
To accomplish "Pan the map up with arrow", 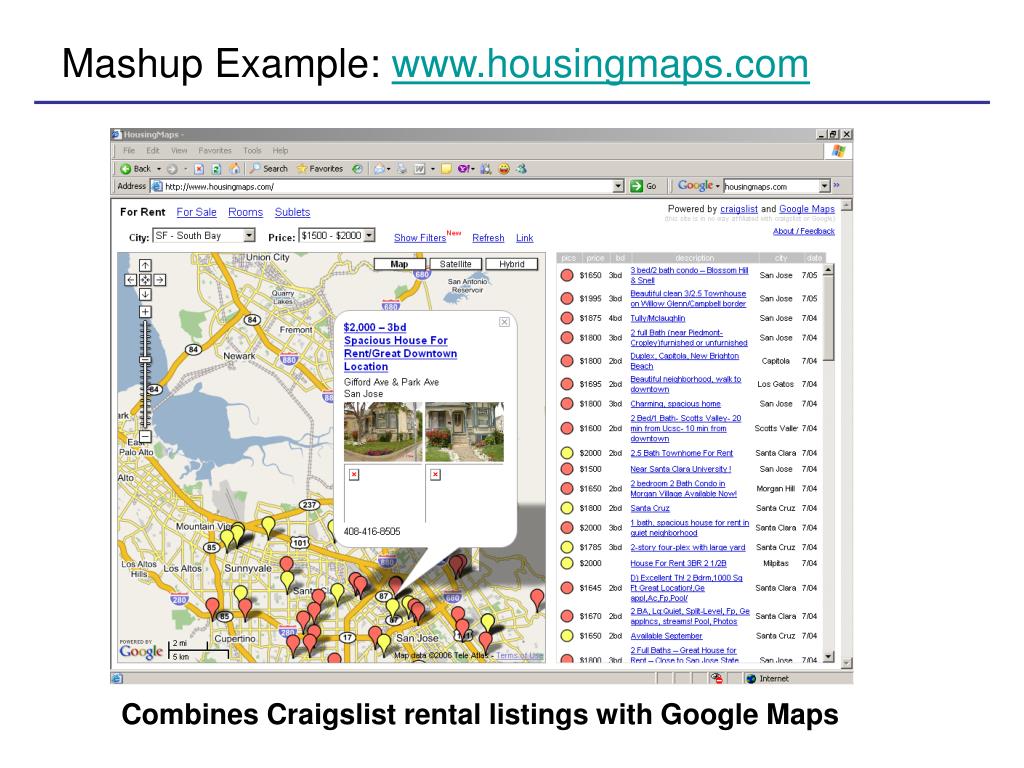I will [x=145, y=265].
